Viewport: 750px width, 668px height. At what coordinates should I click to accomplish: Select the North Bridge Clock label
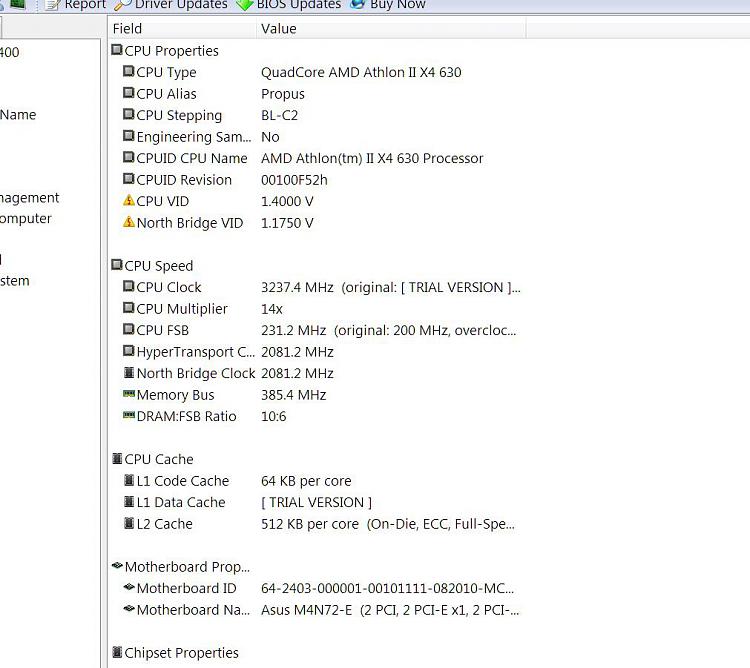tap(196, 373)
